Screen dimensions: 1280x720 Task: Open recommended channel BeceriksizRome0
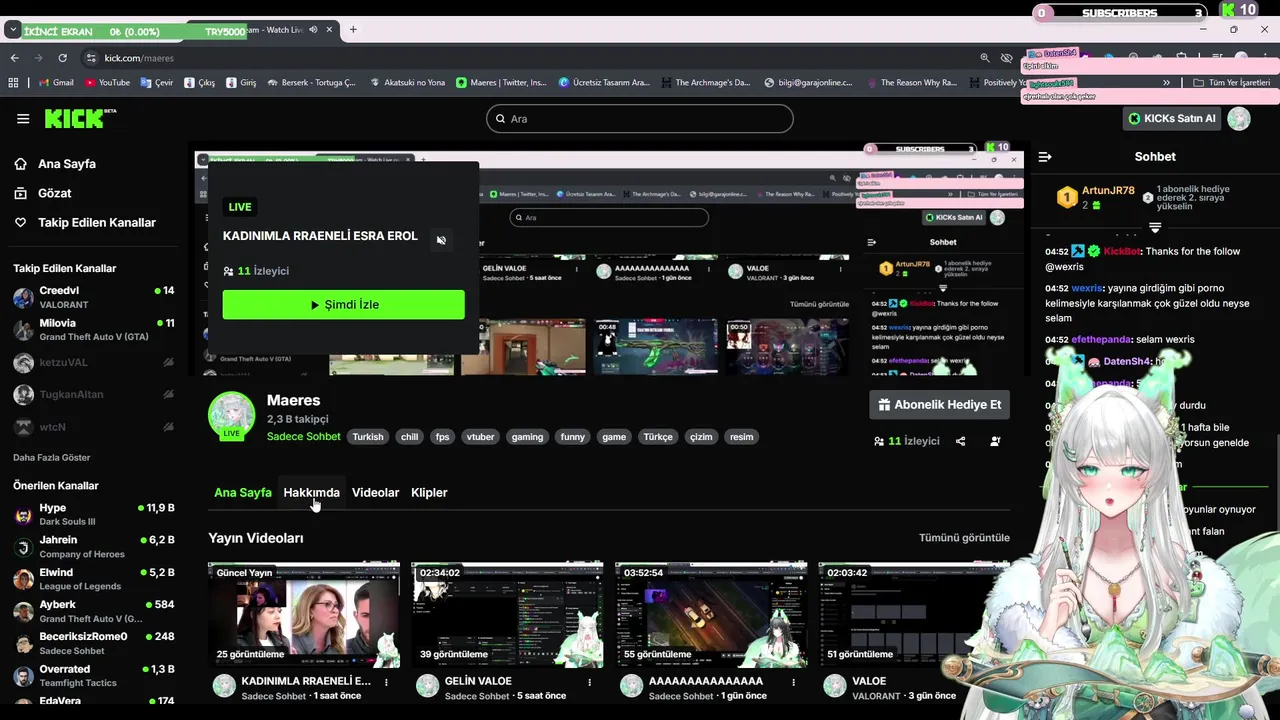[93, 643]
